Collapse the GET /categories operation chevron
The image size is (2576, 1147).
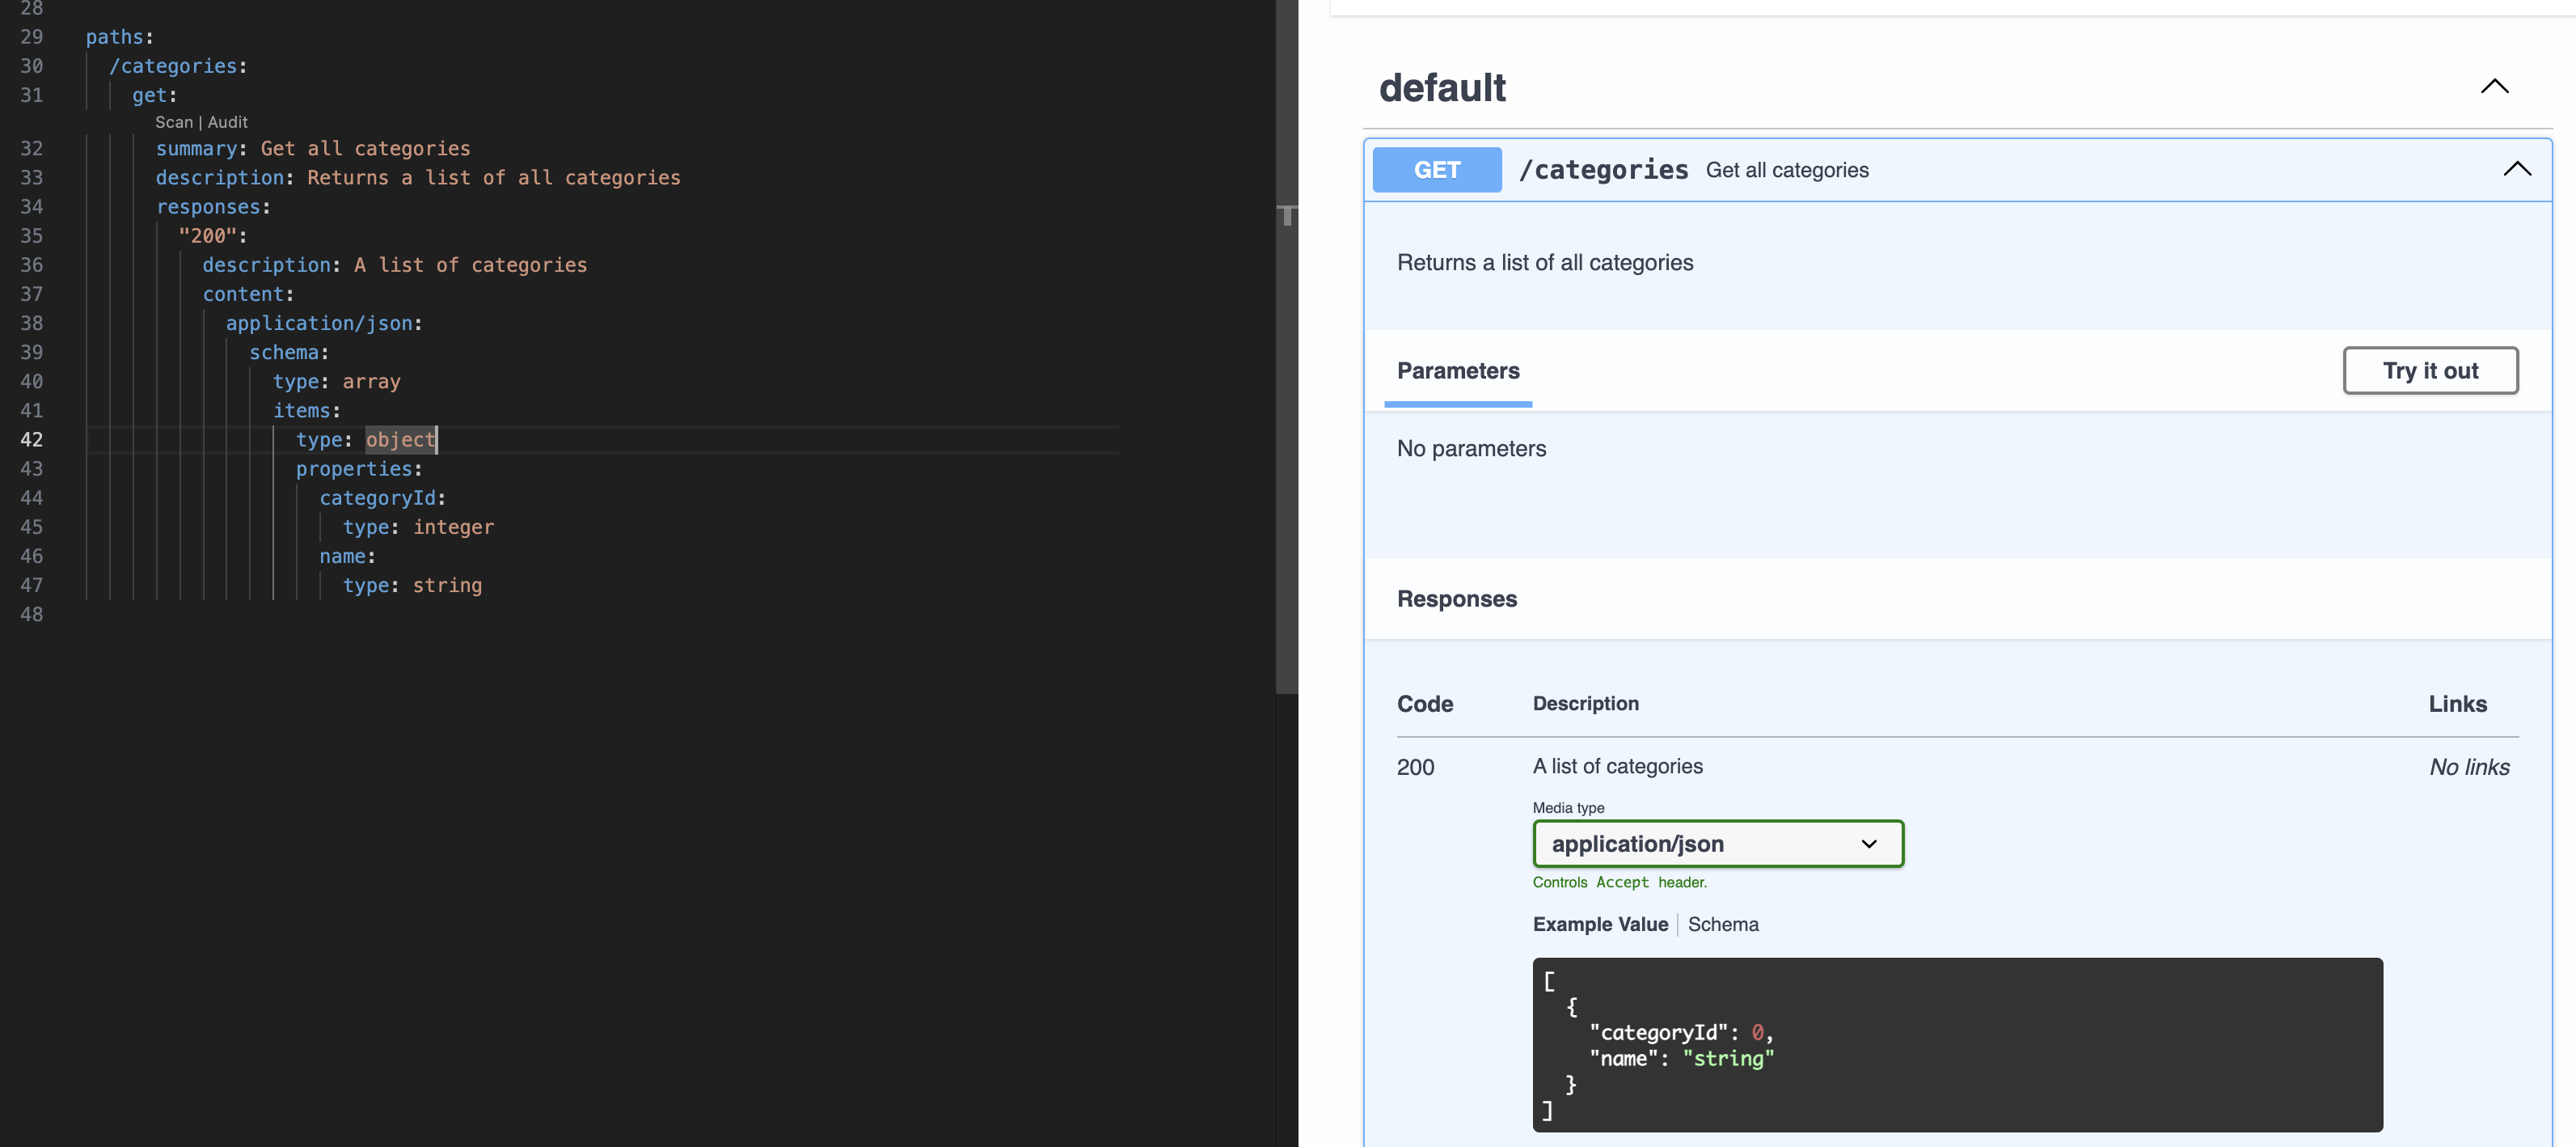point(2516,169)
